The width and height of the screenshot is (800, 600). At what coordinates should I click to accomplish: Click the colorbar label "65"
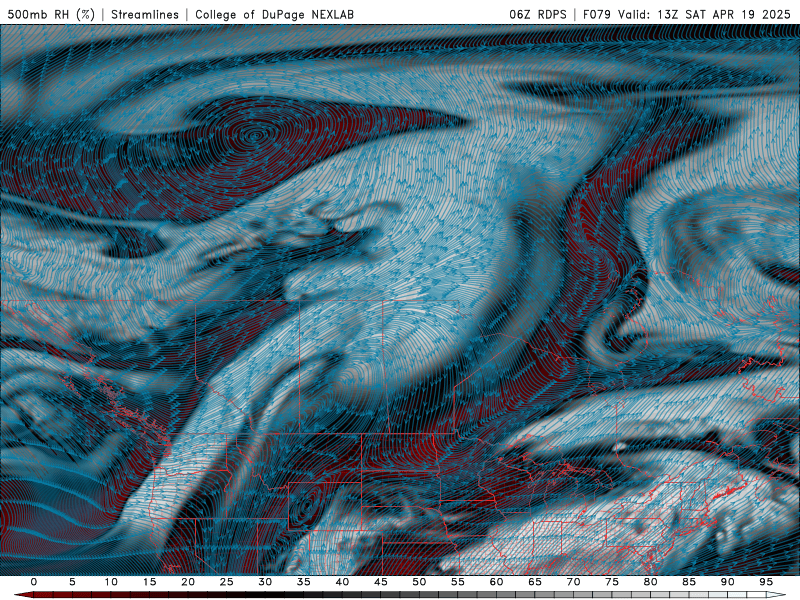tap(535, 582)
